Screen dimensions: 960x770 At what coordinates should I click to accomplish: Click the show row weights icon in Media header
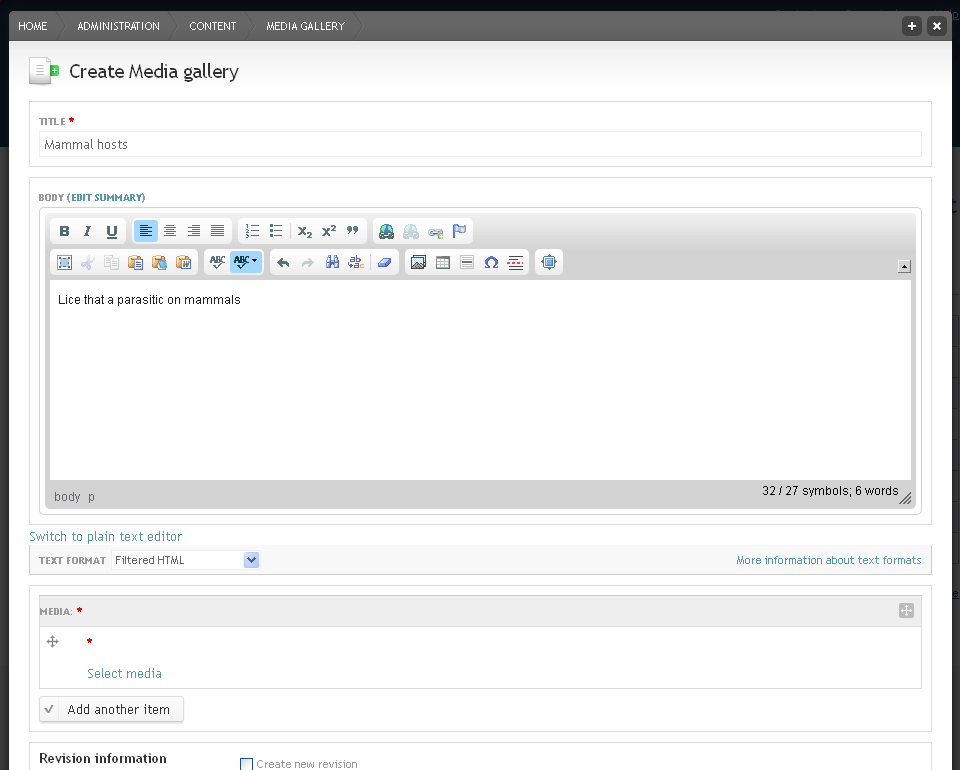tap(906, 610)
